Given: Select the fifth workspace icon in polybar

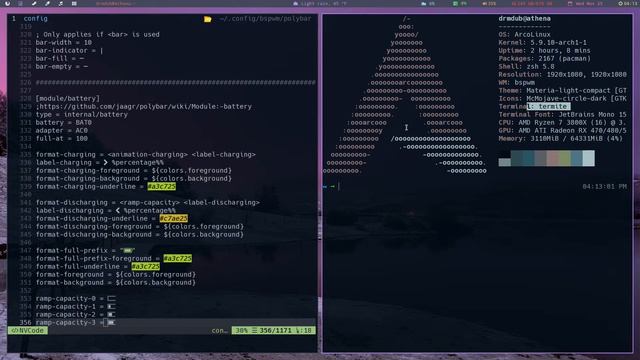Looking at the screenshot, I should coord(60,3).
